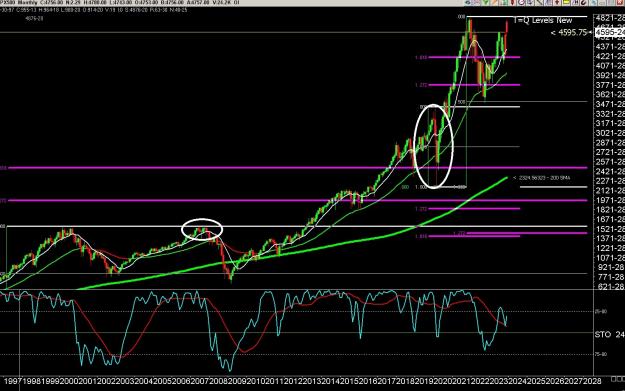Click the red candlestick toolbar icon

[513, 2]
